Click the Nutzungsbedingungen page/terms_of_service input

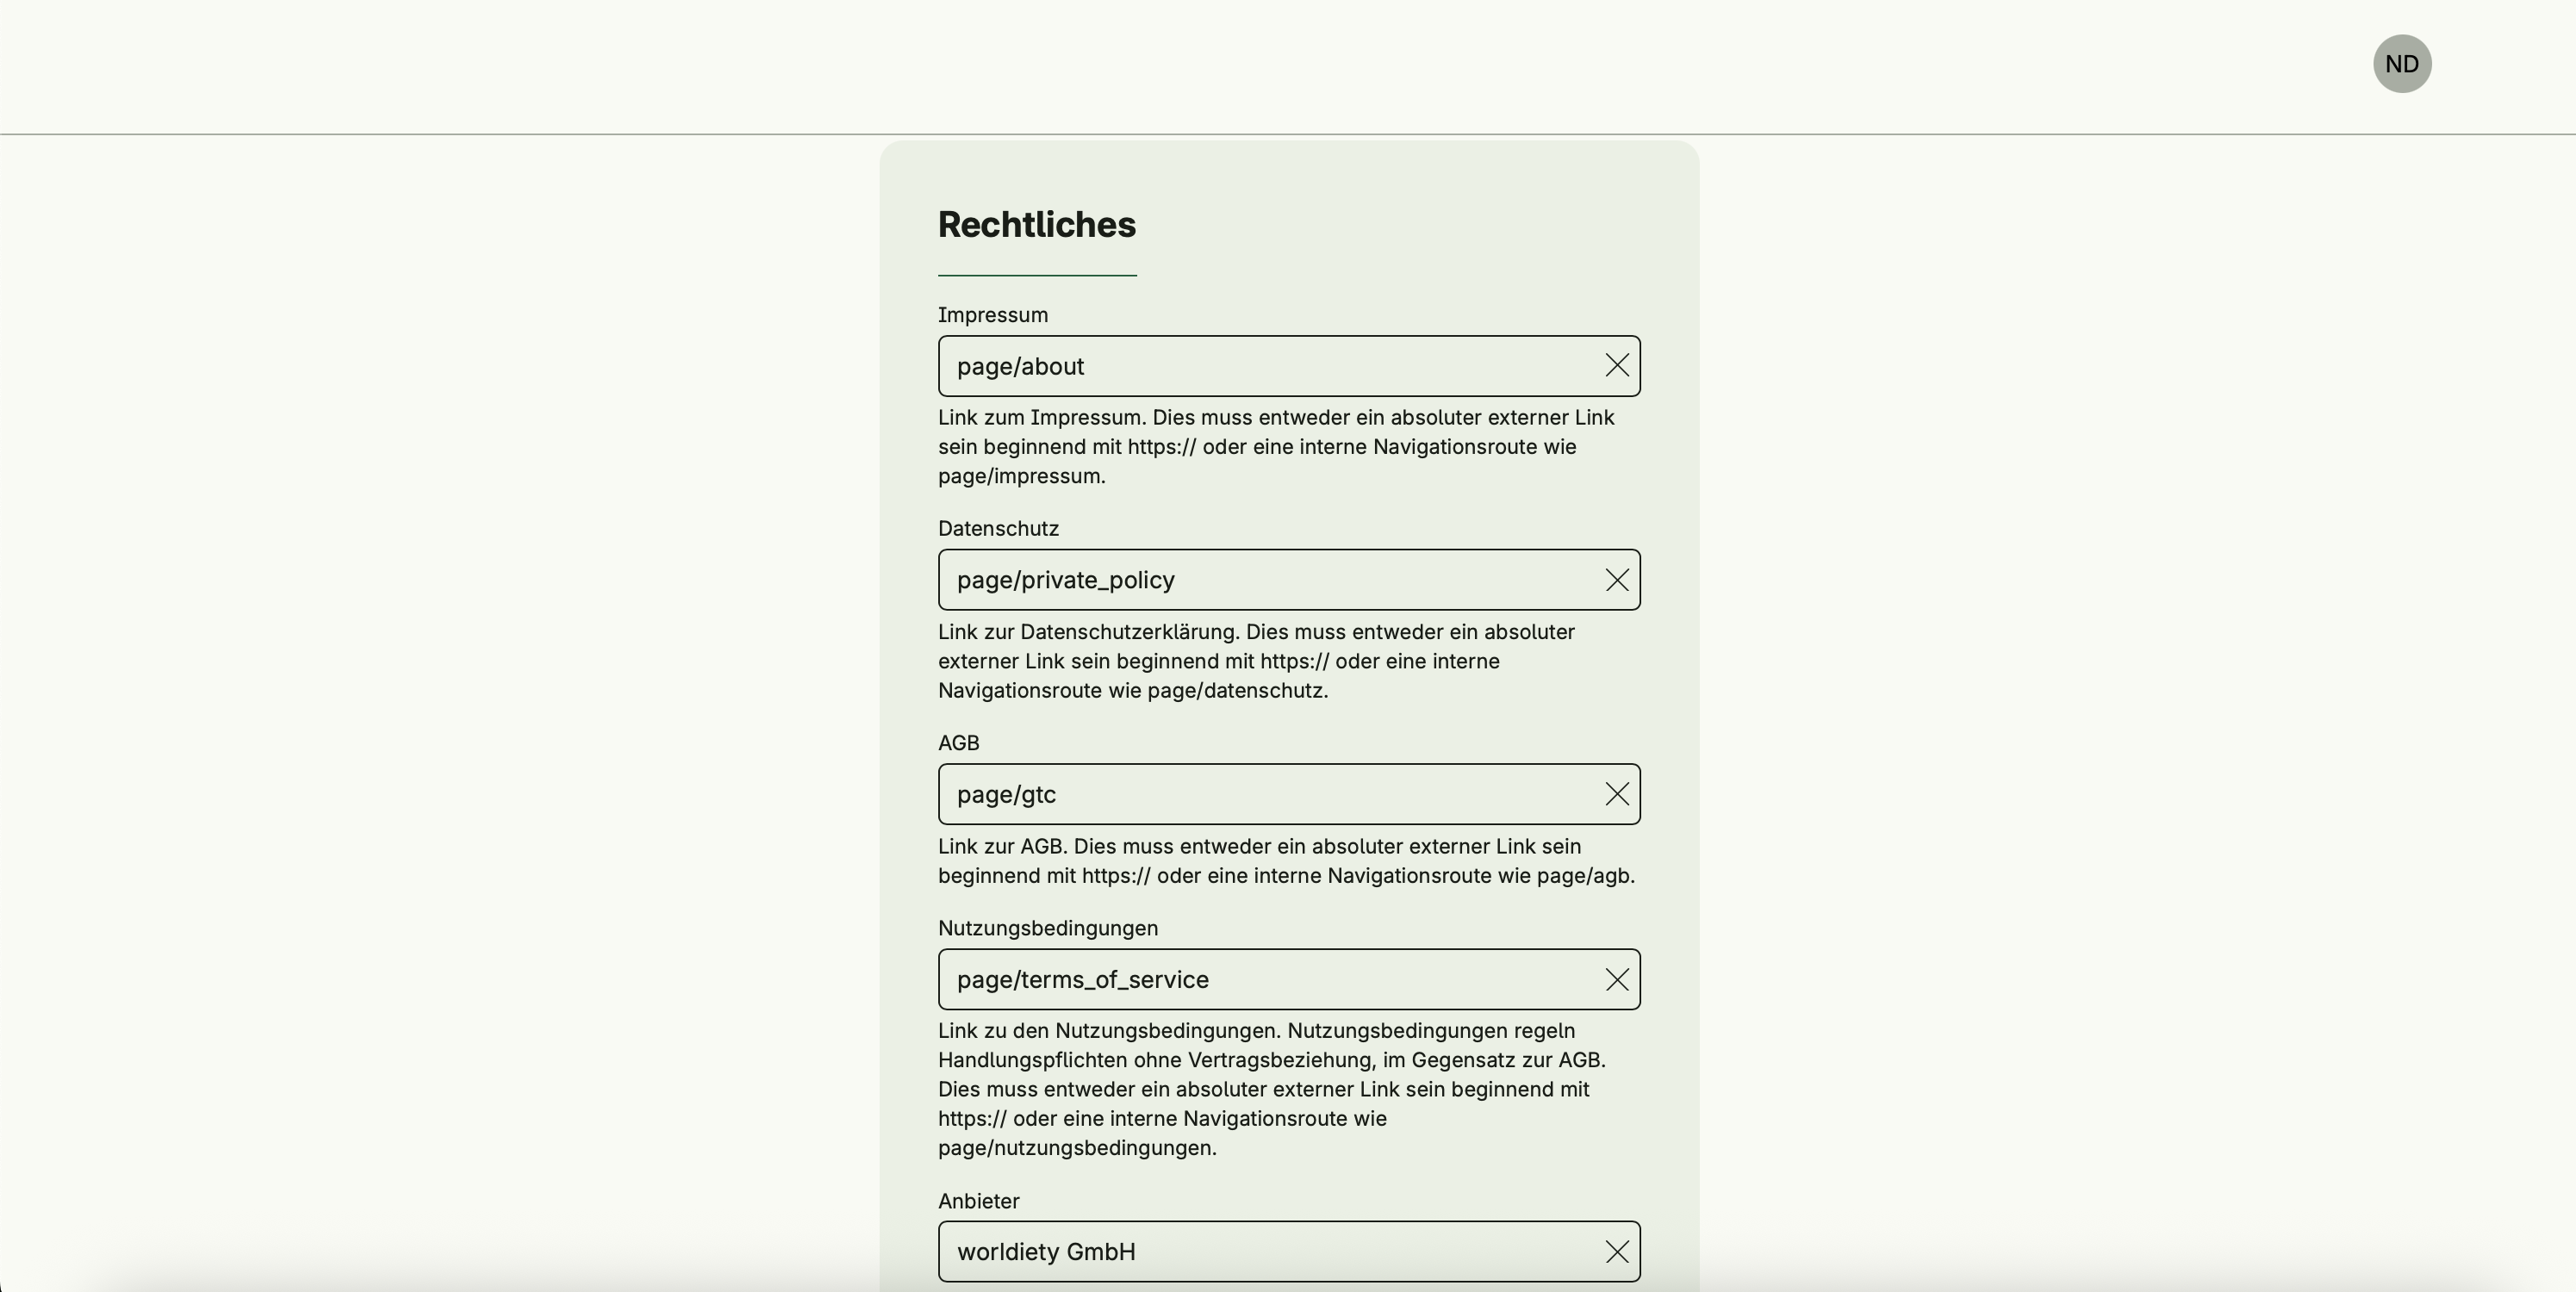point(1270,980)
